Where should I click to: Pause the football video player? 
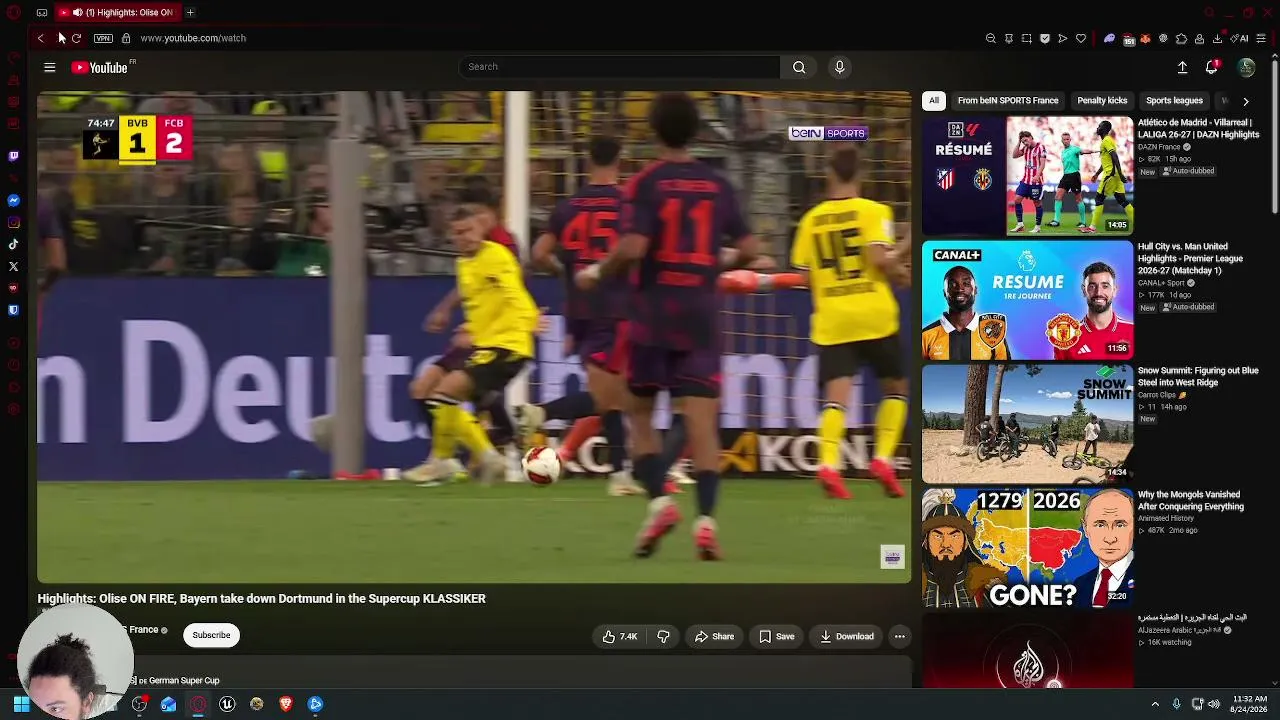point(474,337)
